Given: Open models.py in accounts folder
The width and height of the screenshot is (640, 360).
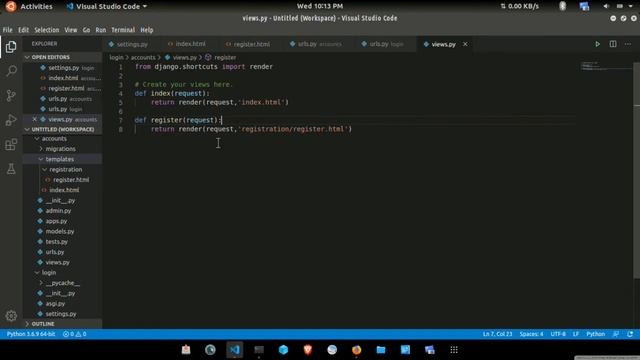Looking at the screenshot, I should click(60, 231).
